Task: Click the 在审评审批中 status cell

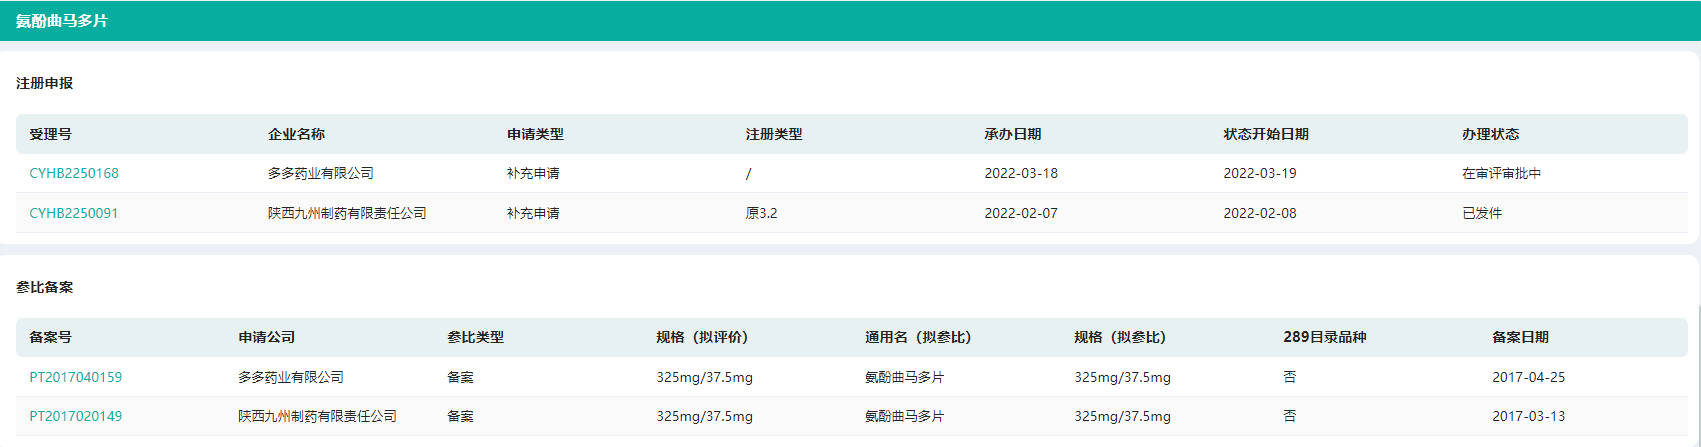Action: (x=1501, y=173)
